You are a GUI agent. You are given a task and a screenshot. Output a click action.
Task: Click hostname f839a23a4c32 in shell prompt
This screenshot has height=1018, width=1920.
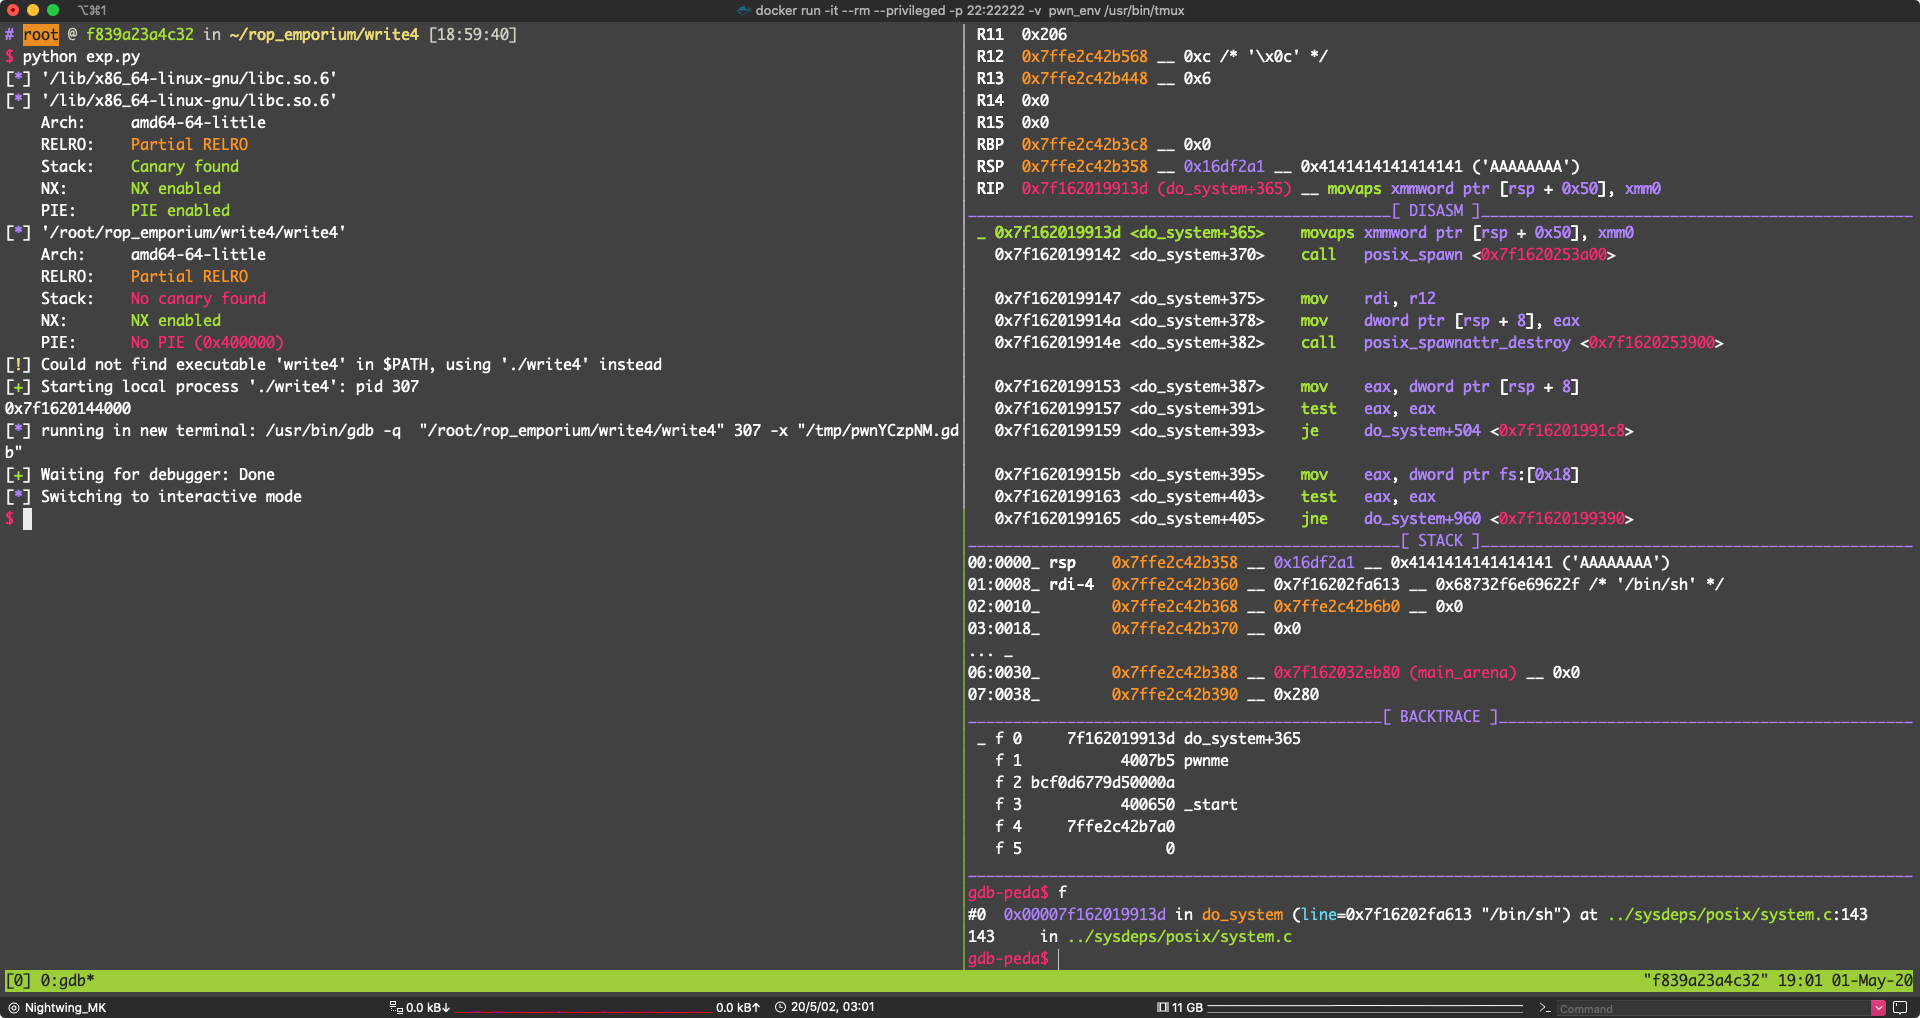pyautogui.click(x=140, y=35)
